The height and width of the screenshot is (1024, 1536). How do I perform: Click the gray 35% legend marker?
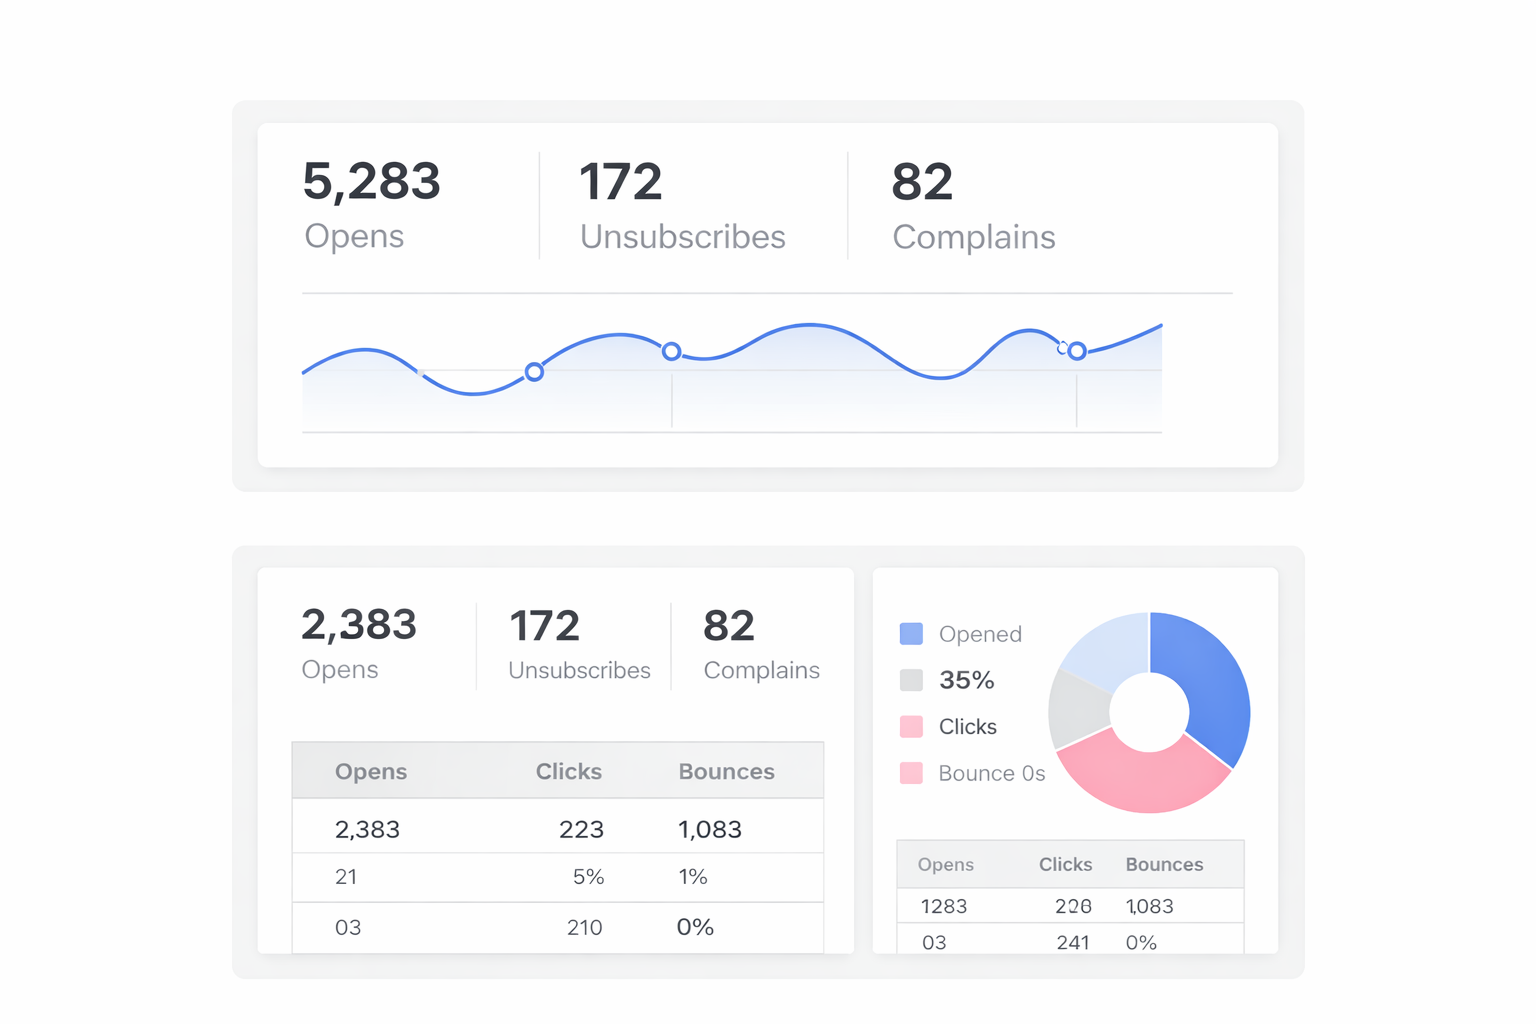tap(911, 680)
